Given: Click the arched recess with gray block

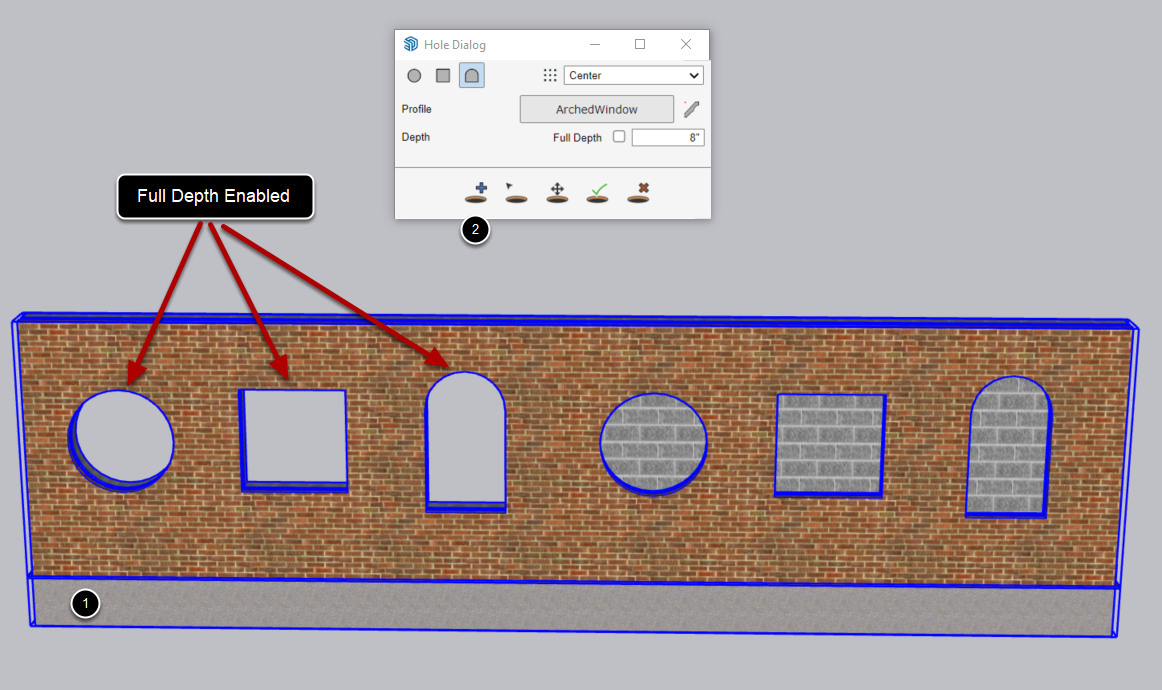Looking at the screenshot, I should tap(1009, 446).
